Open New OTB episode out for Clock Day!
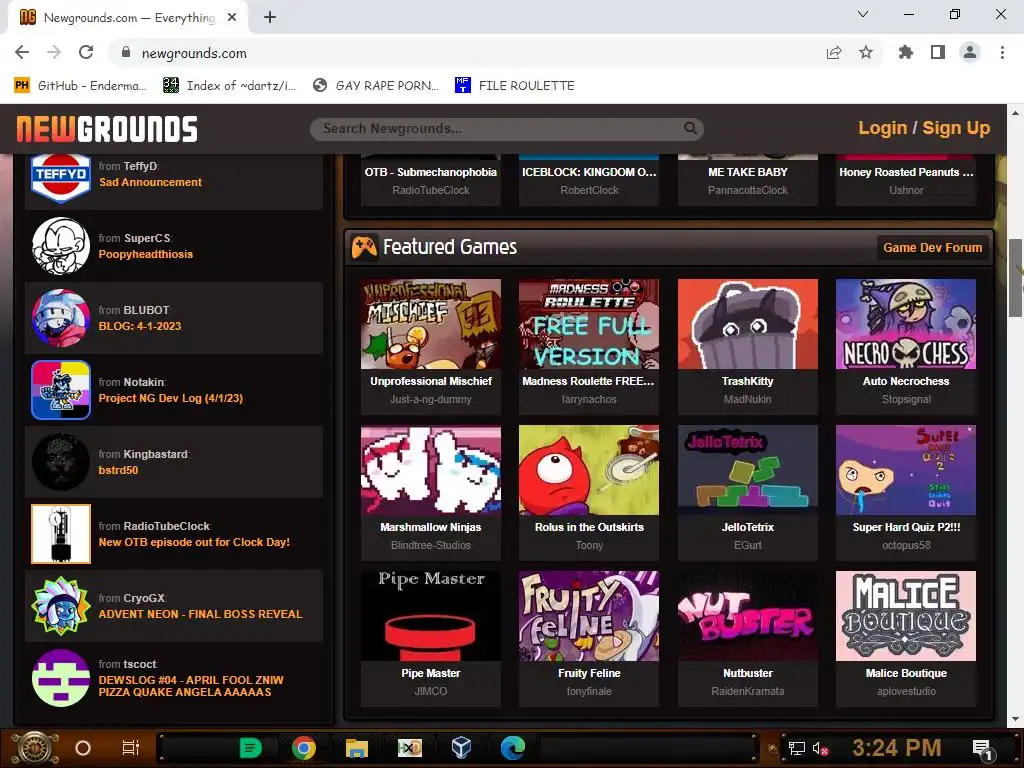This screenshot has width=1024, height=768. click(194, 542)
